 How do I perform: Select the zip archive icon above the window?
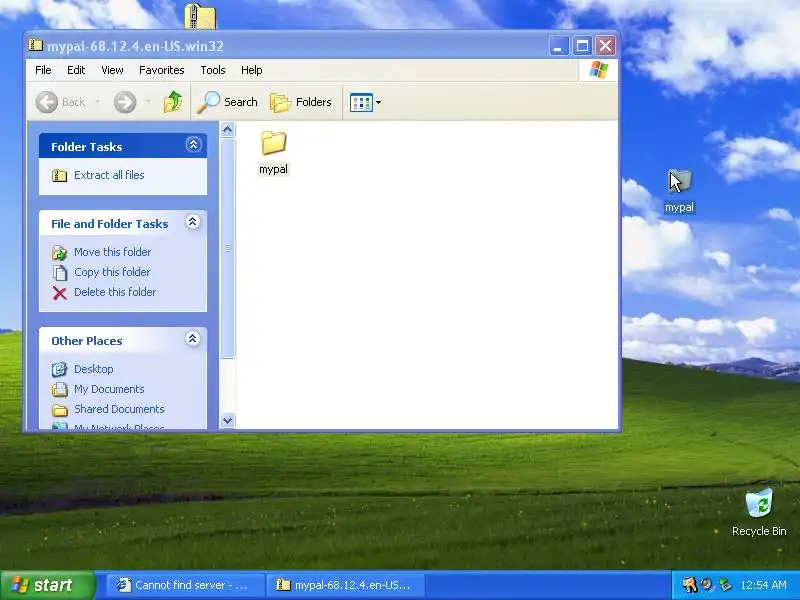(x=200, y=16)
